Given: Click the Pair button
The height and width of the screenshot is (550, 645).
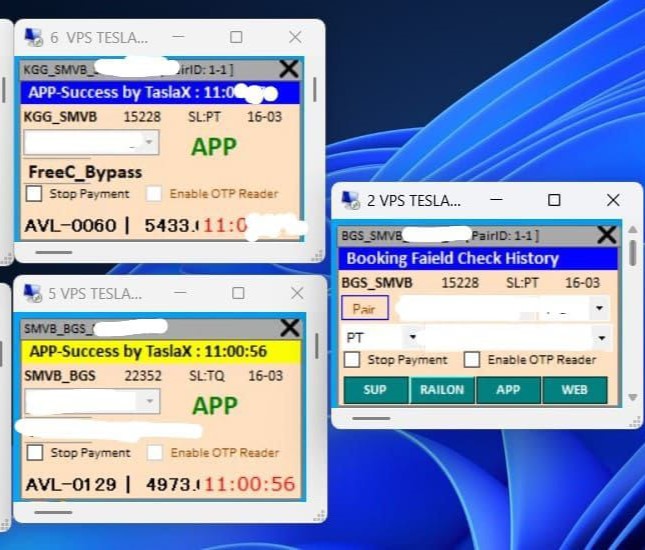Looking at the screenshot, I should click(364, 309).
